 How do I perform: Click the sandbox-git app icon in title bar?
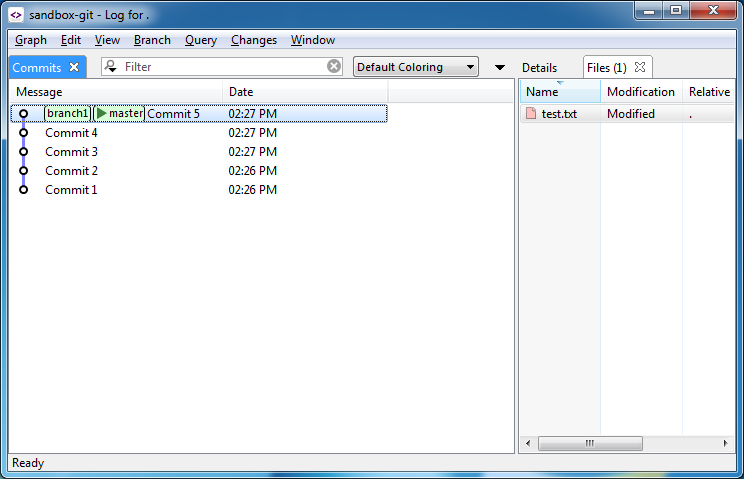point(16,15)
